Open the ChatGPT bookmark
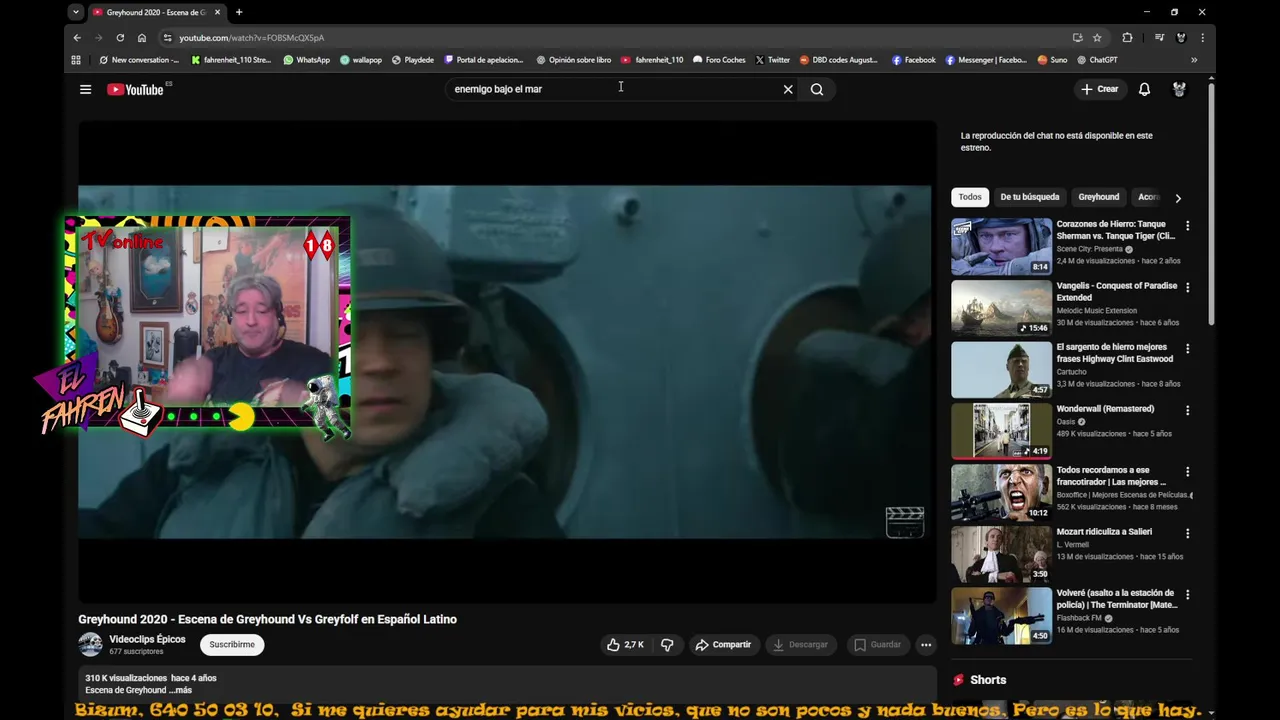Image resolution: width=1280 pixels, height=720 pixels. pyautogui.click(x=1096, y=60)
